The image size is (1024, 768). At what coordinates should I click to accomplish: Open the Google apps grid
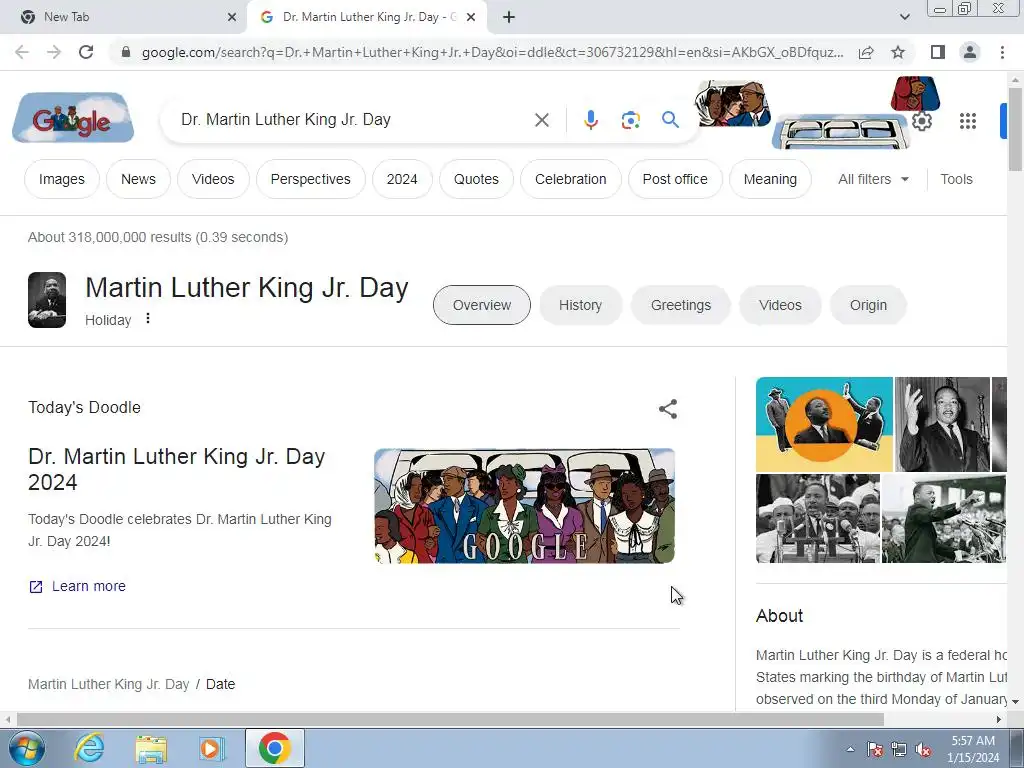(x=967, y=121)
